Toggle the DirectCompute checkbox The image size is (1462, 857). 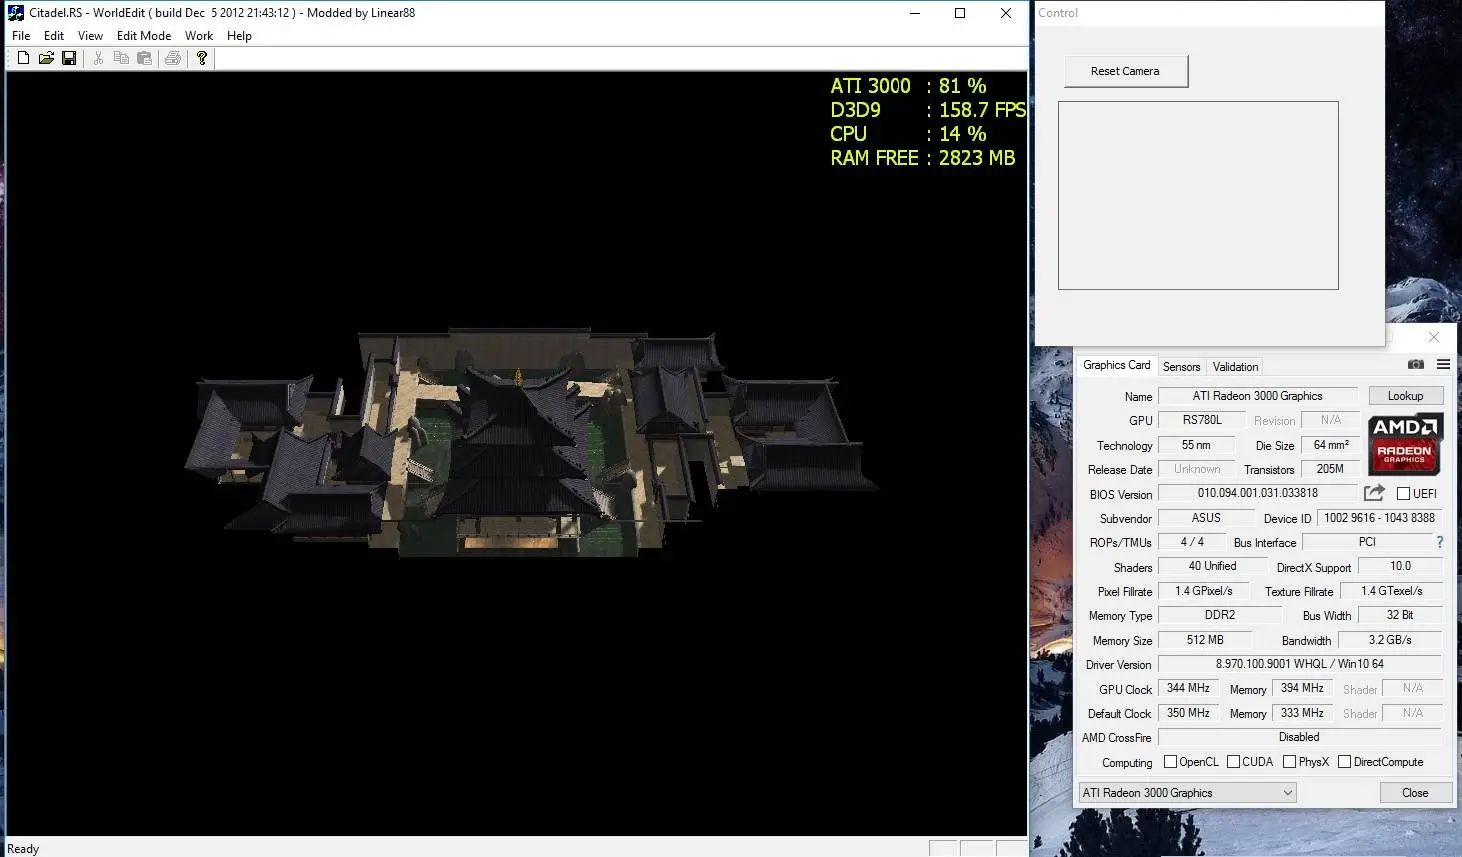1344,762
